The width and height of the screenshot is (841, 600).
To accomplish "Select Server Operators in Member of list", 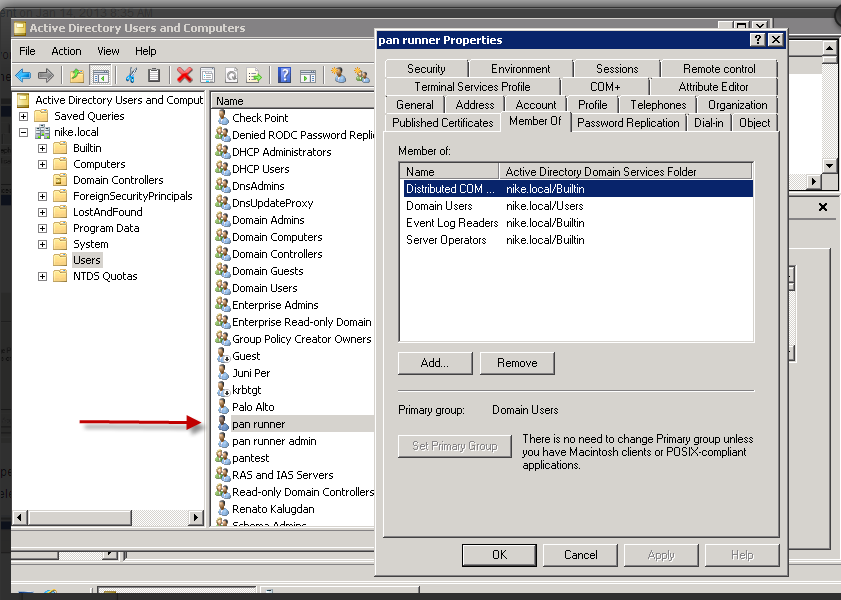I will 577,240.
